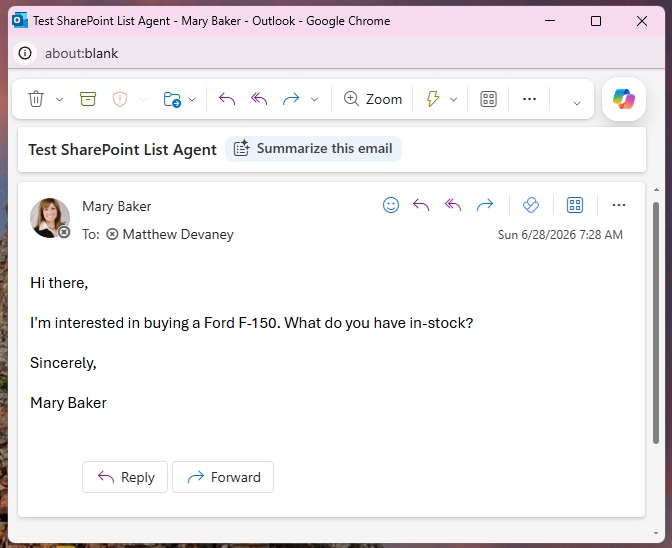The height and width of the screenshot is (548, 672).
Task: Expand the ribbon with the chevron at toolbar end
Action: click(577, 103)
